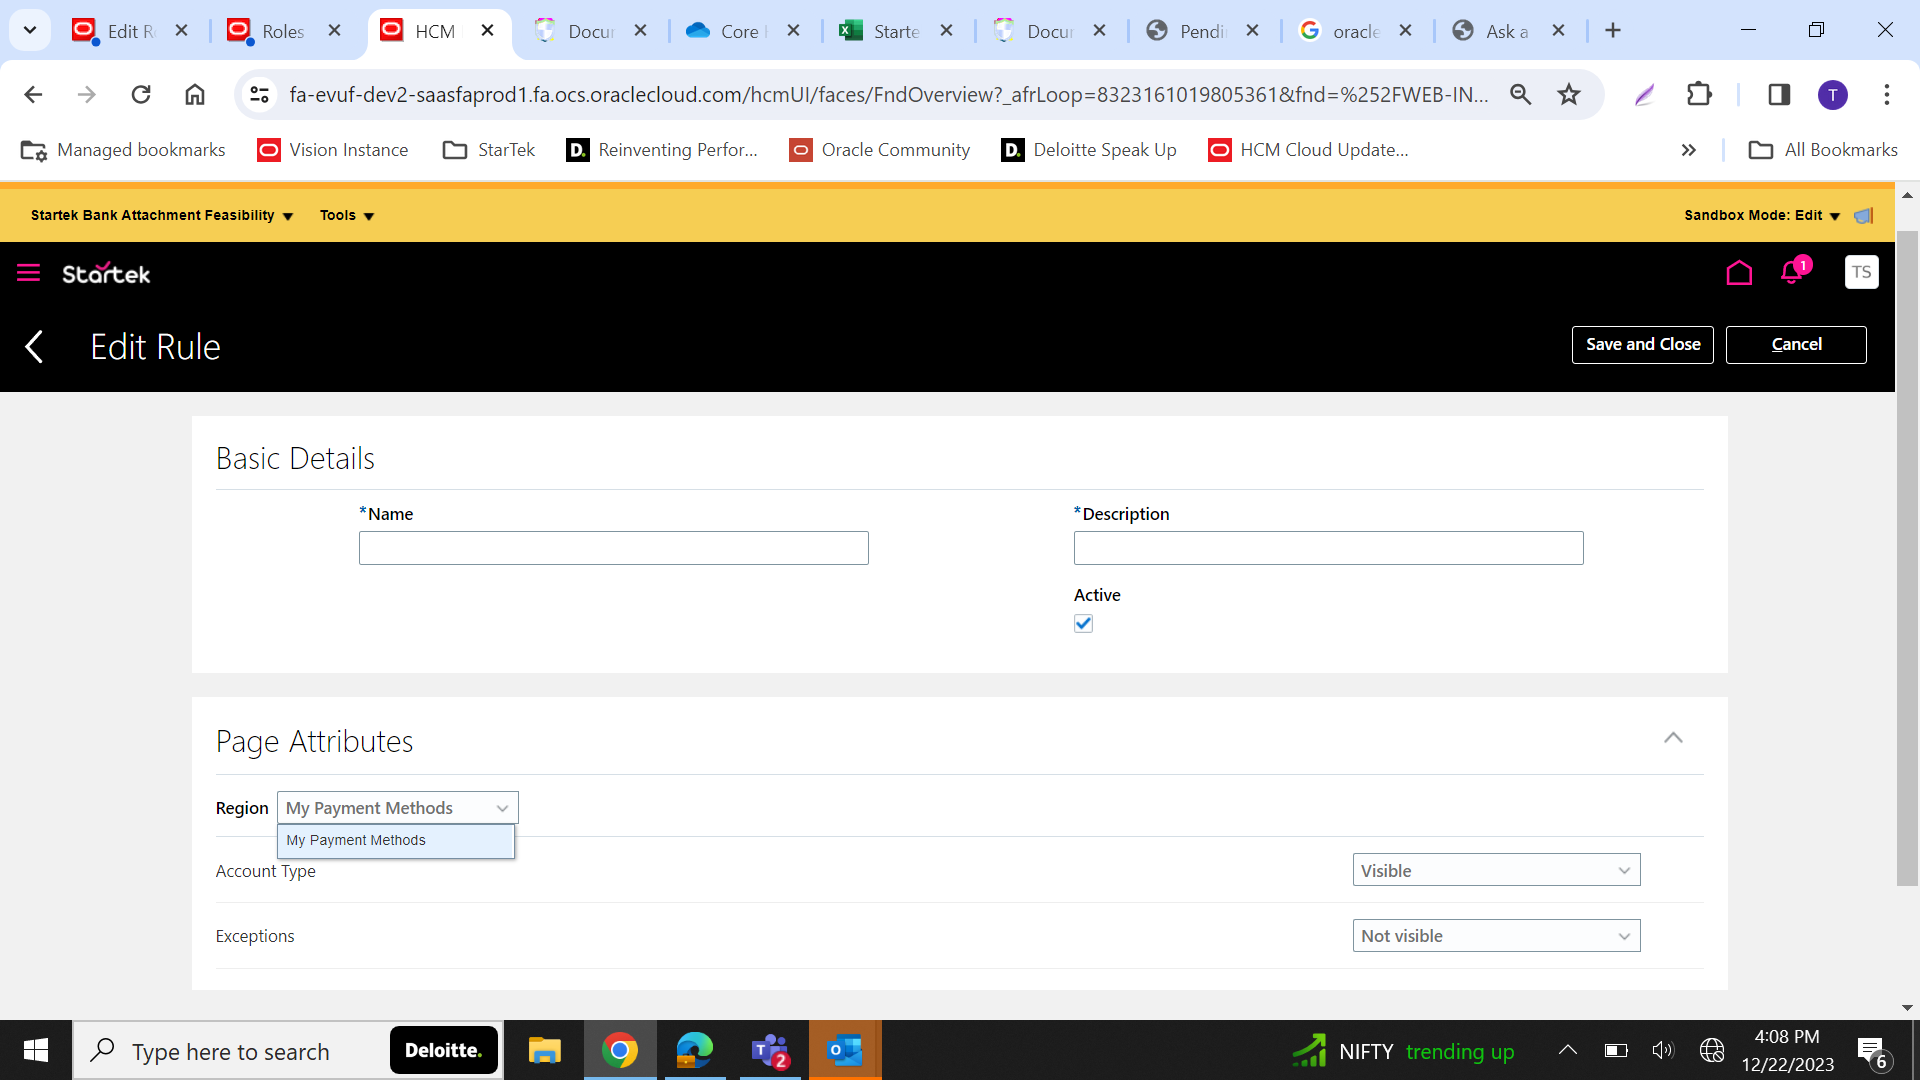The width and height of the screenshot is (1920, 1080).
Task: Click the Cancel button
Action: (x=1796, y=344)
